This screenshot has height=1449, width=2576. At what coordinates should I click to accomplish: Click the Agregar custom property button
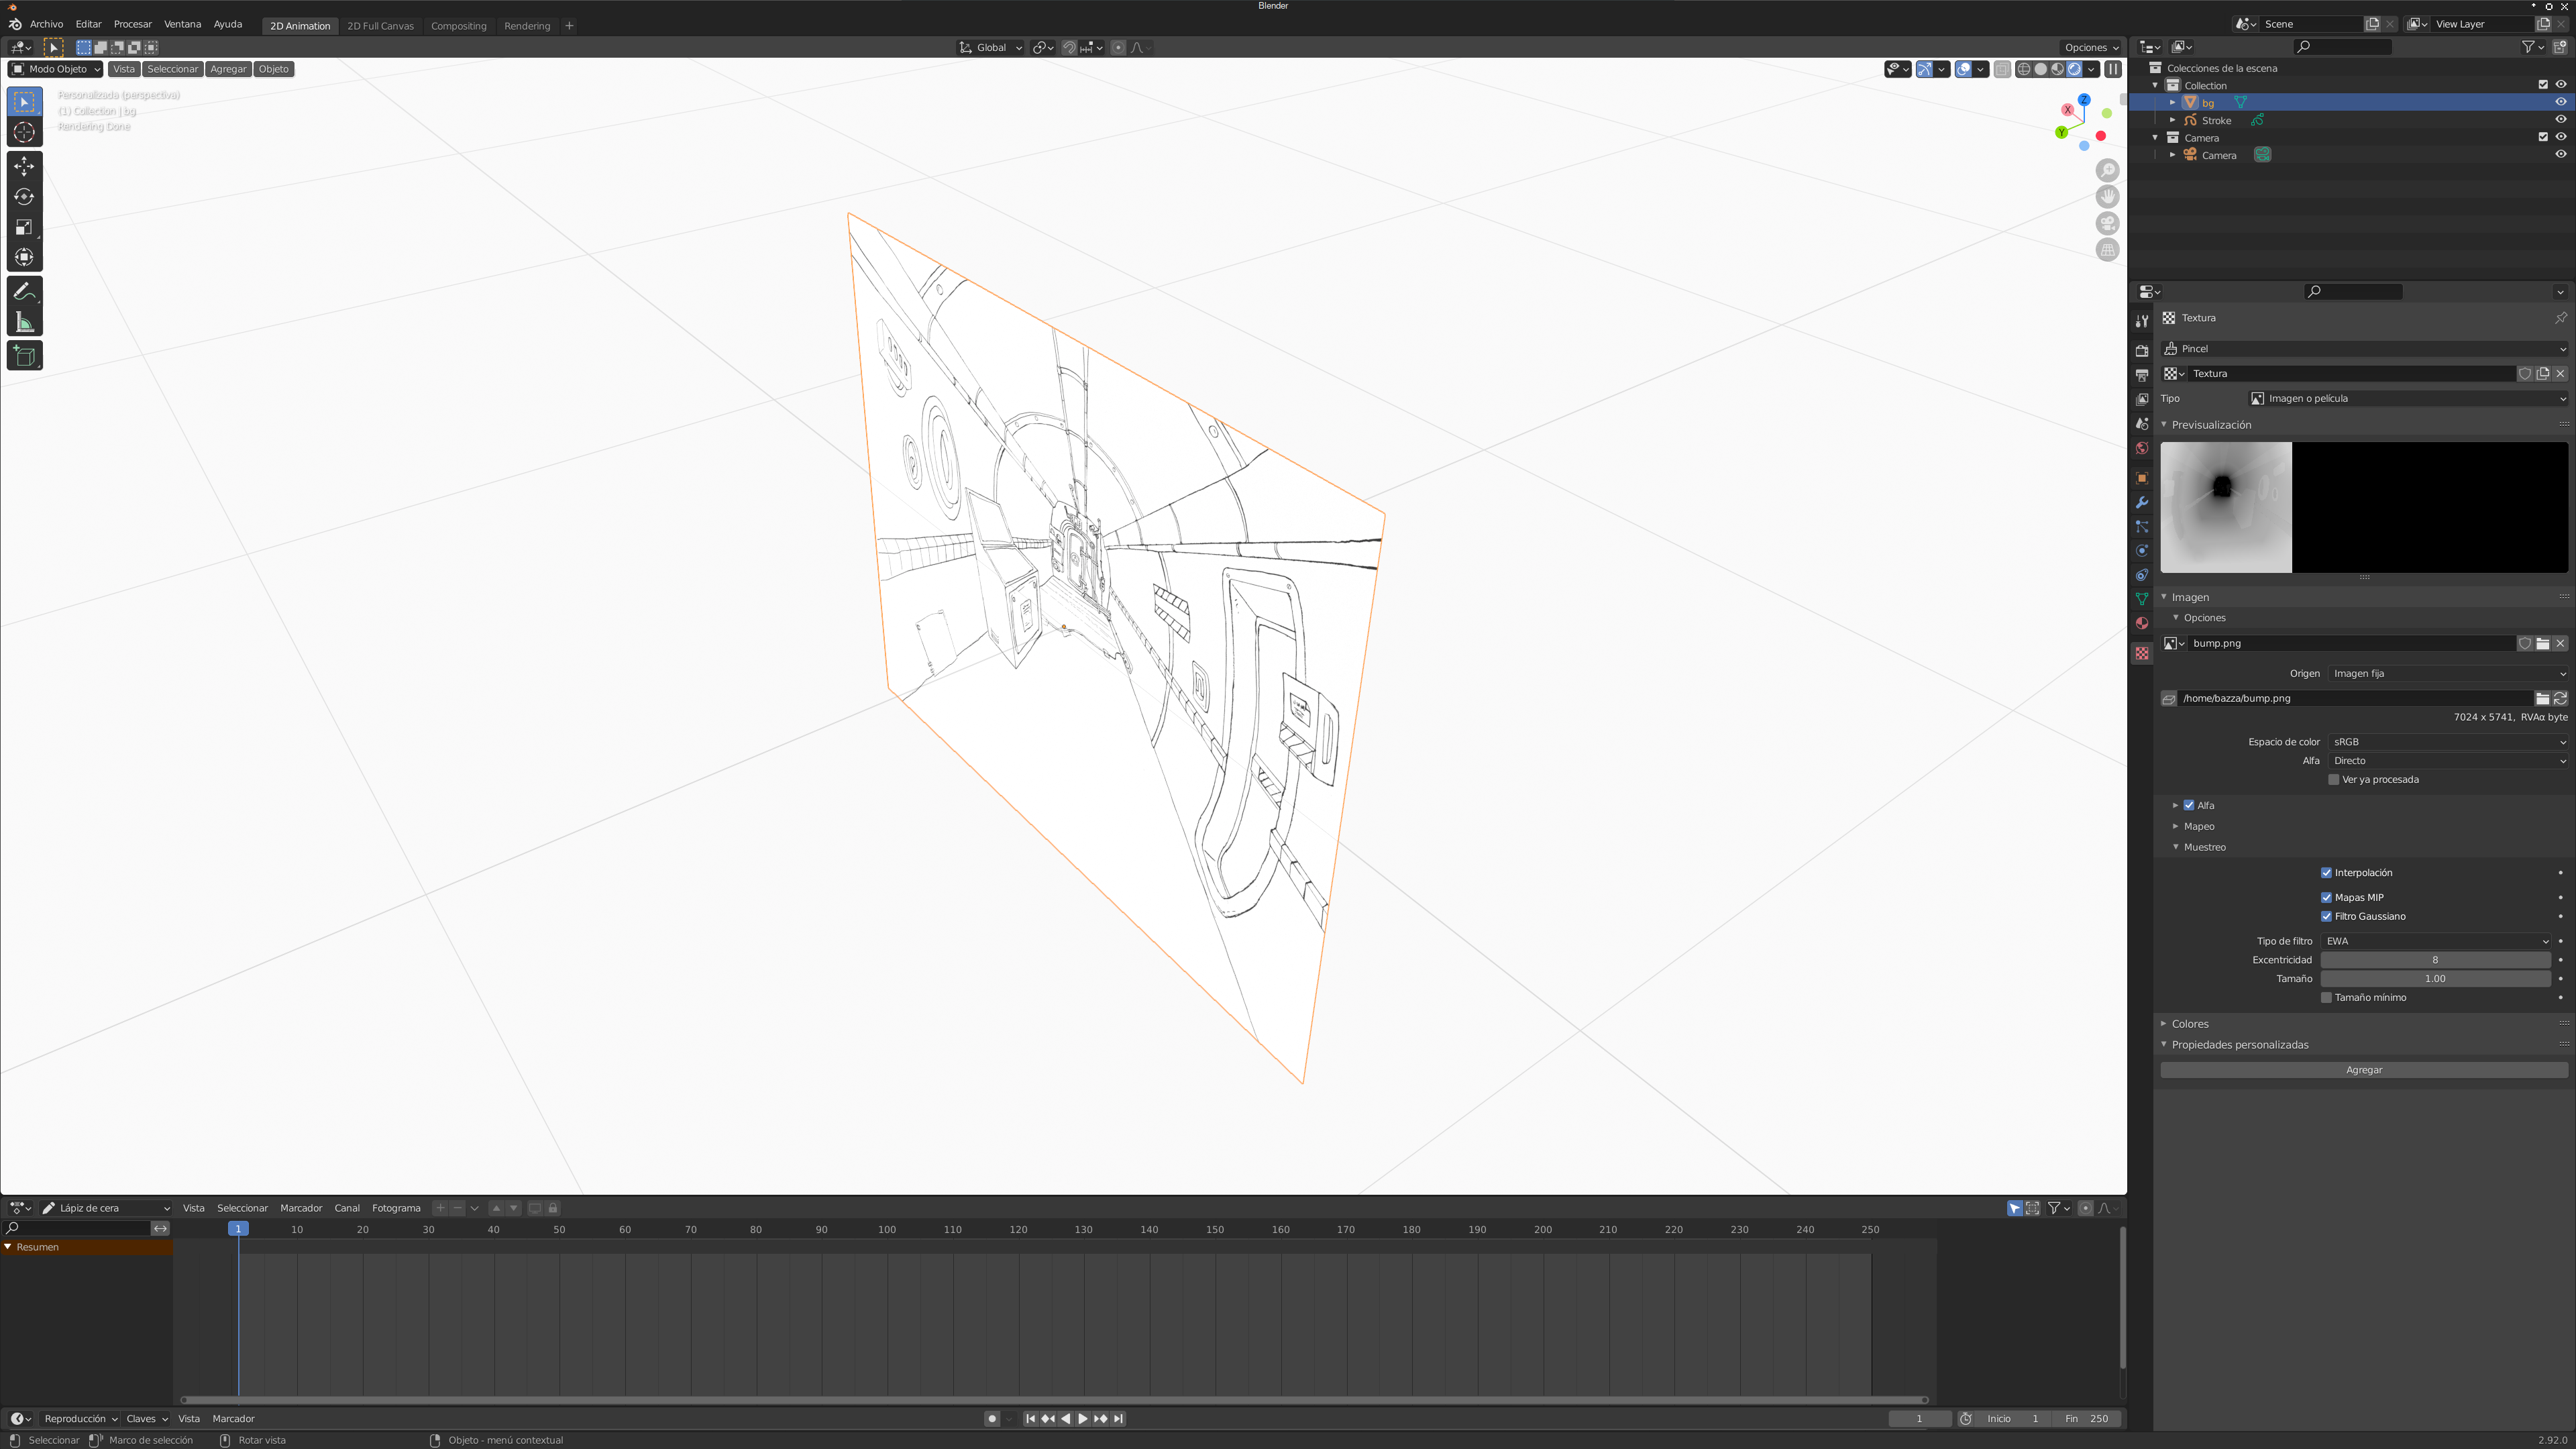point(2363,1070)
